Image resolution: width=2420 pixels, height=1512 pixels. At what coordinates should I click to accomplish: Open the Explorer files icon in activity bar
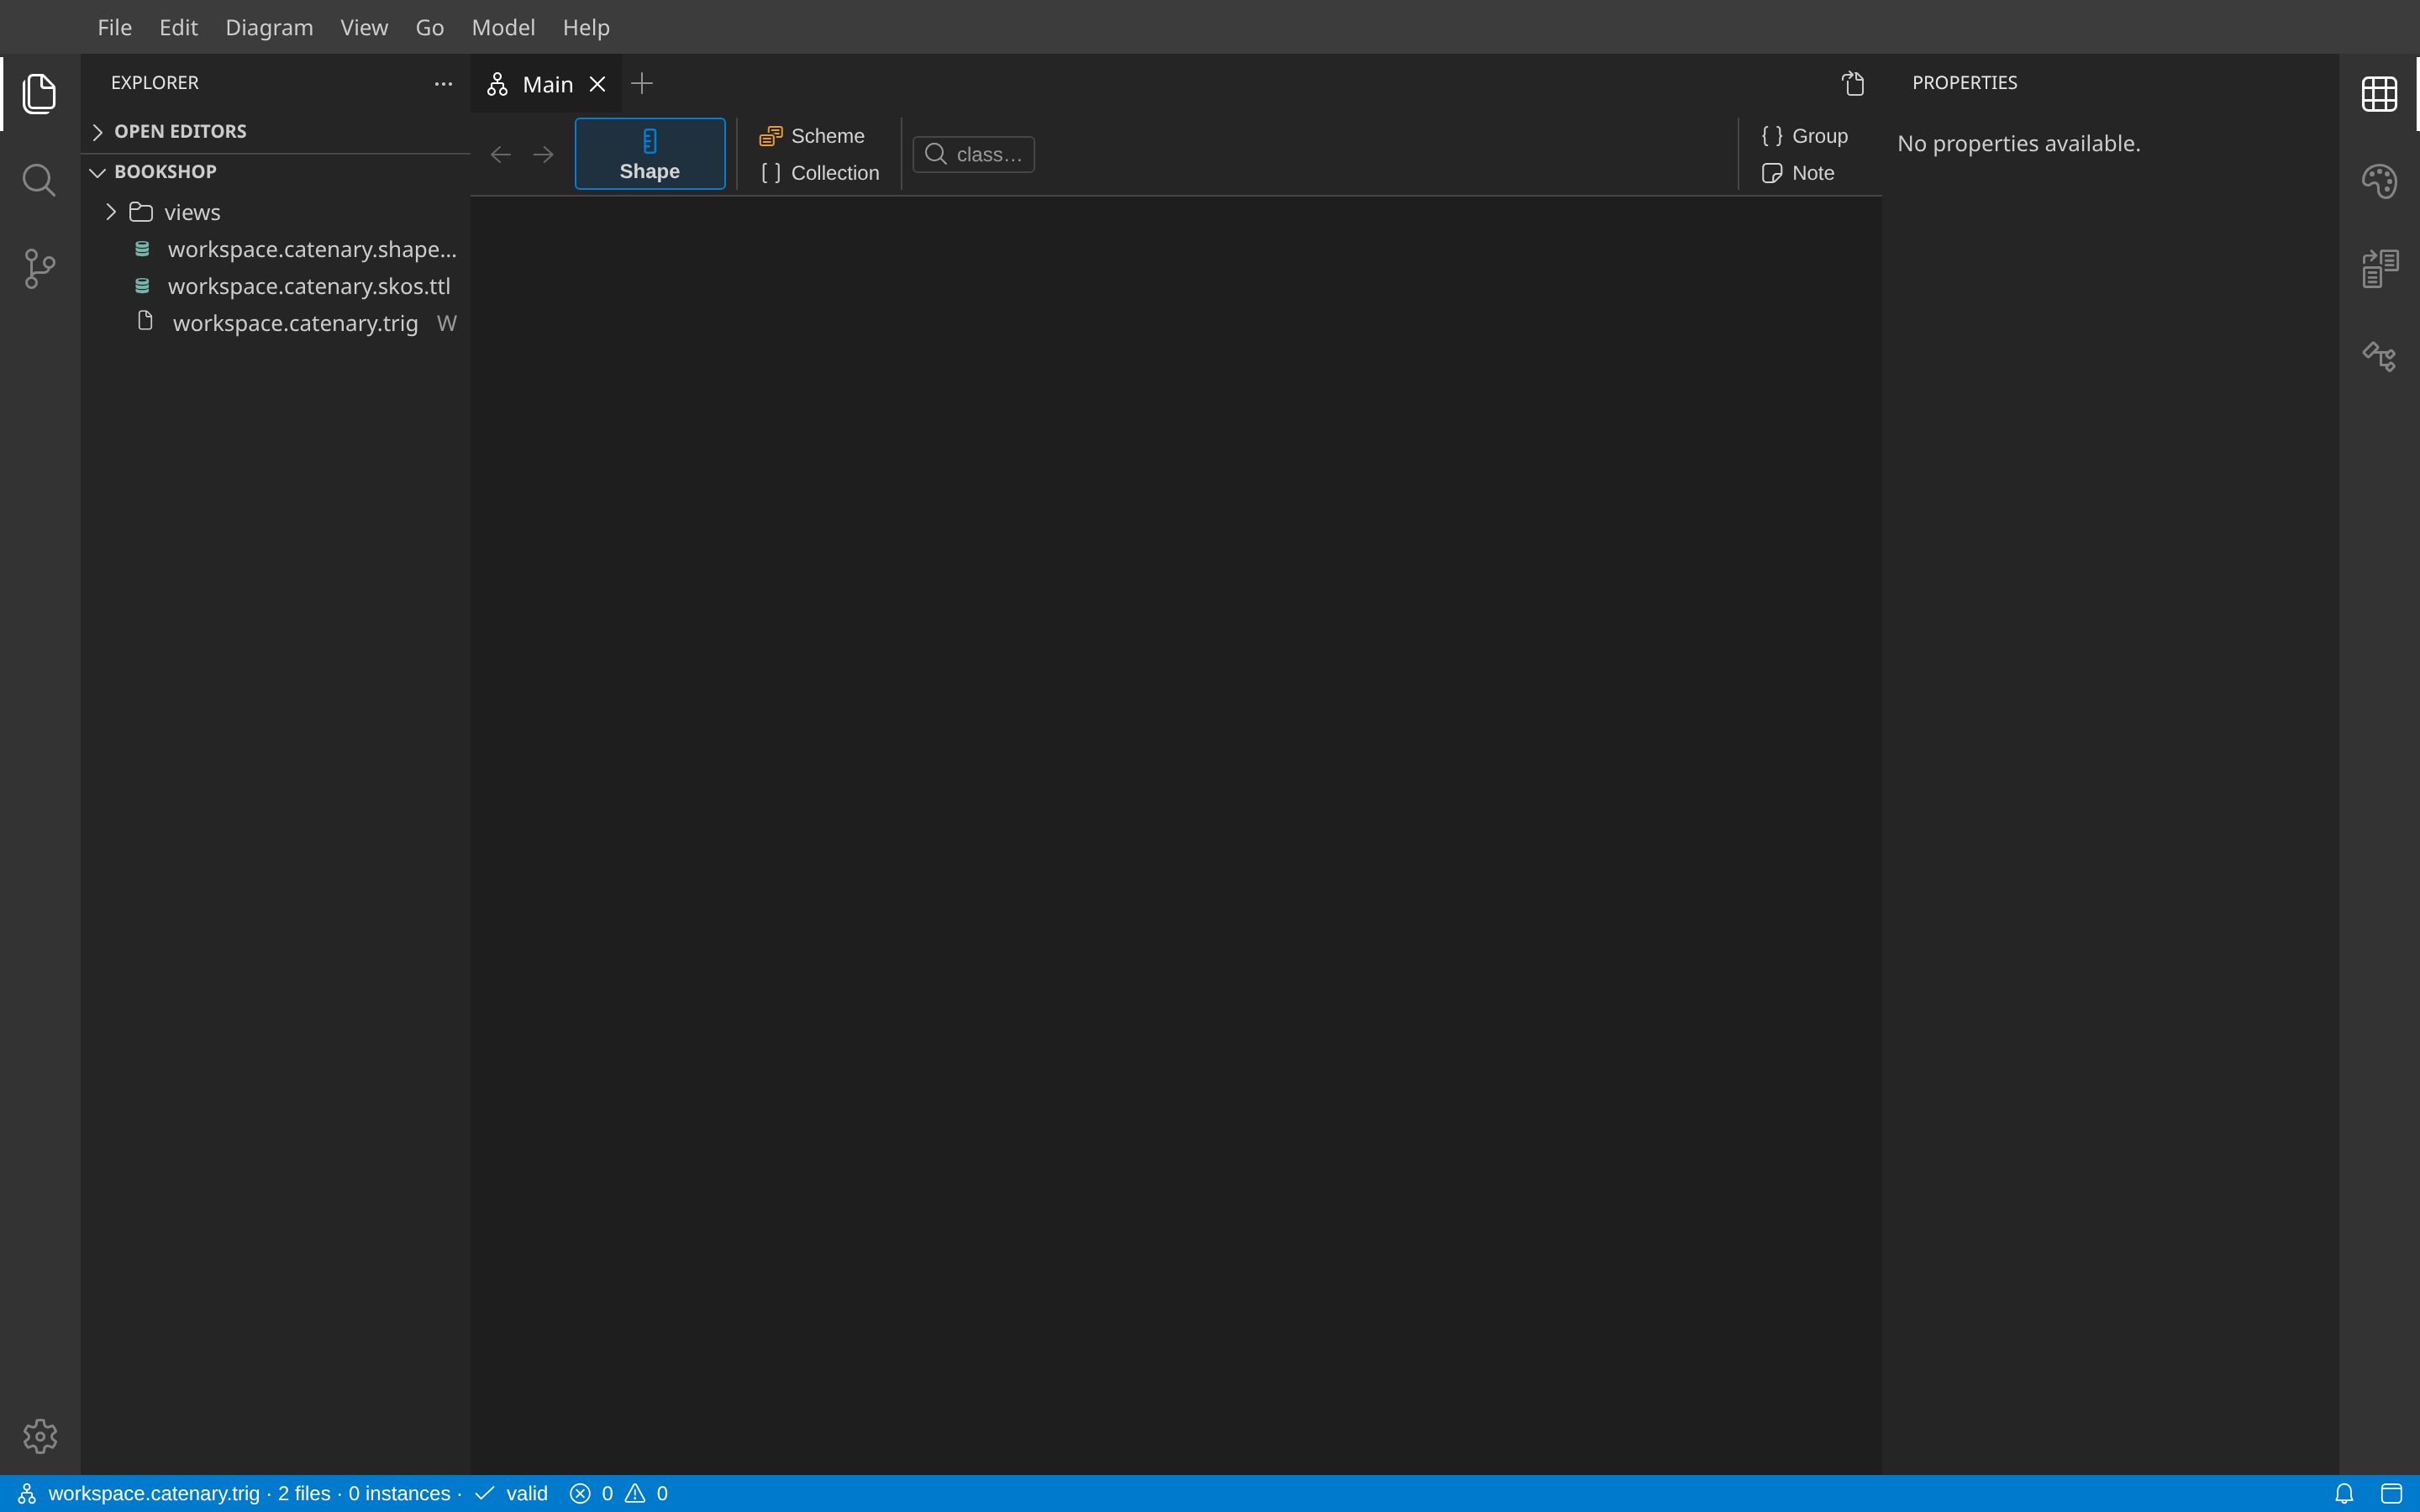39,93
